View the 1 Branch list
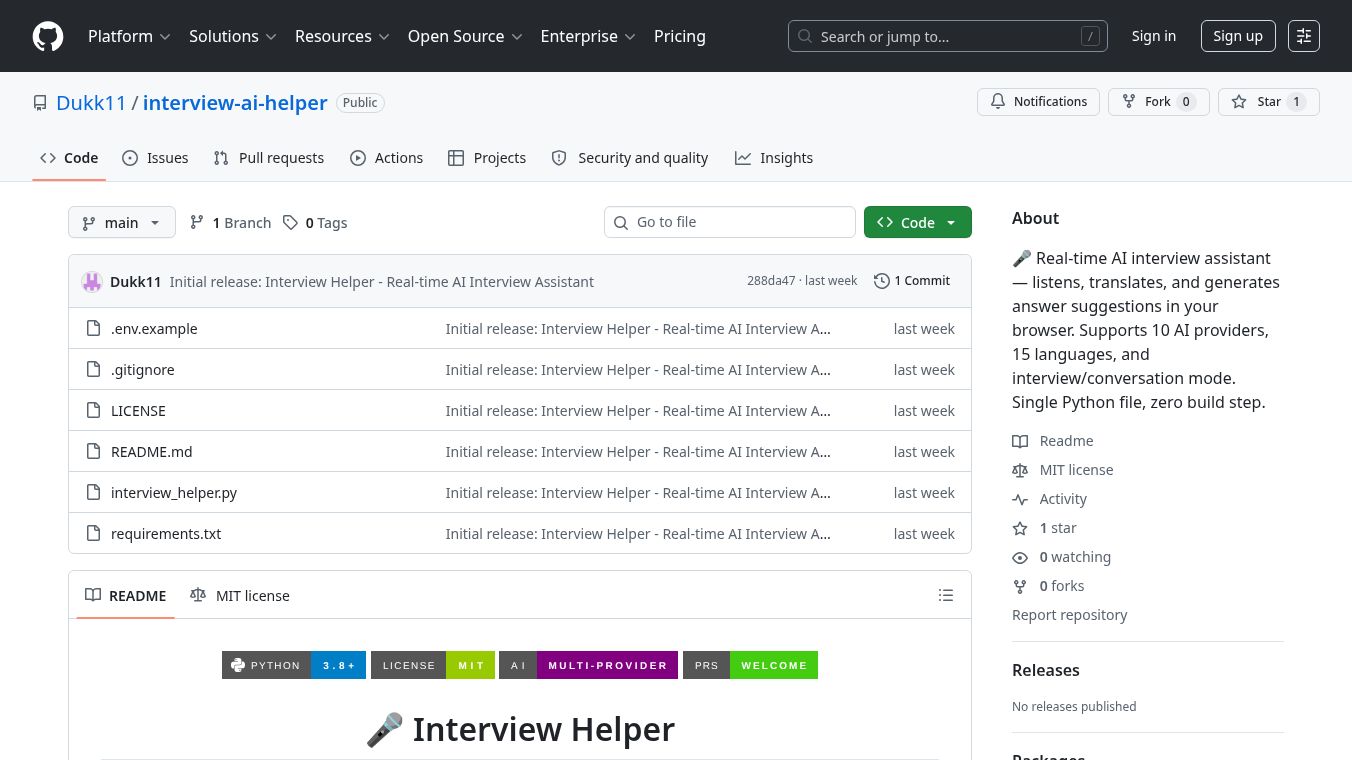 (230, 222)
